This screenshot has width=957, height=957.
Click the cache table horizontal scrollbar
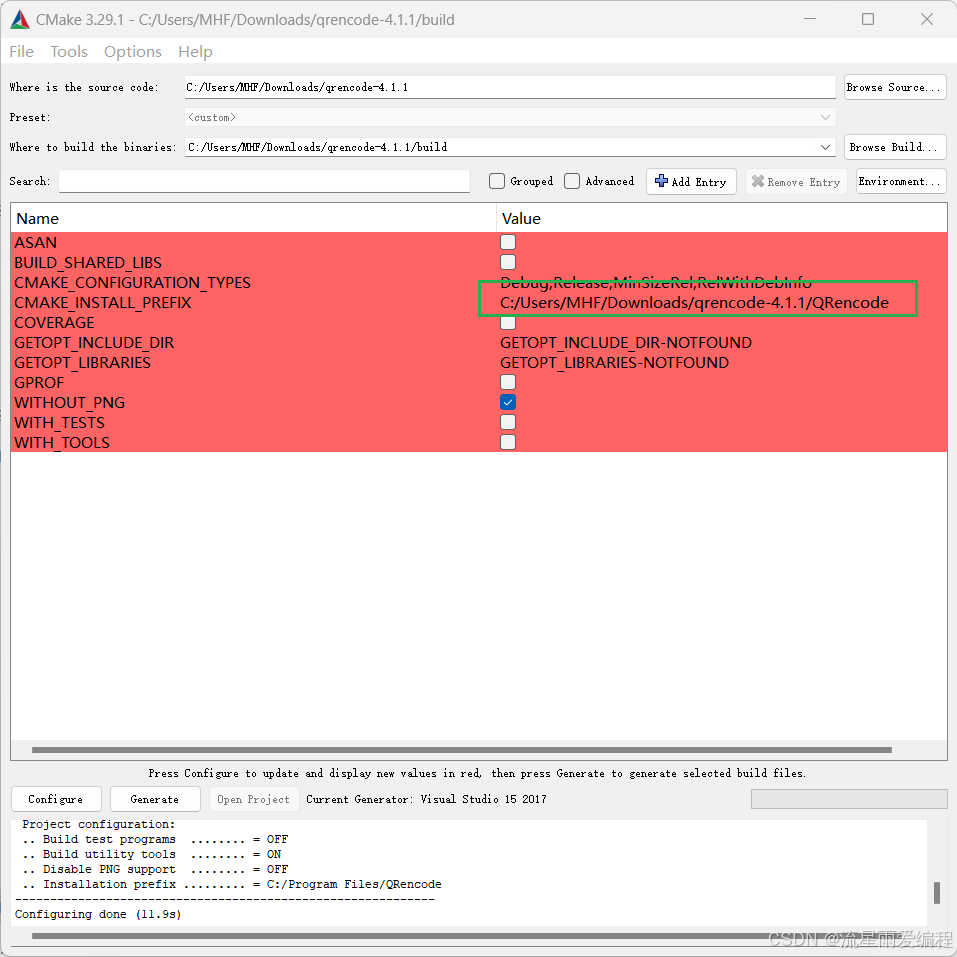(x=461, y=749)
